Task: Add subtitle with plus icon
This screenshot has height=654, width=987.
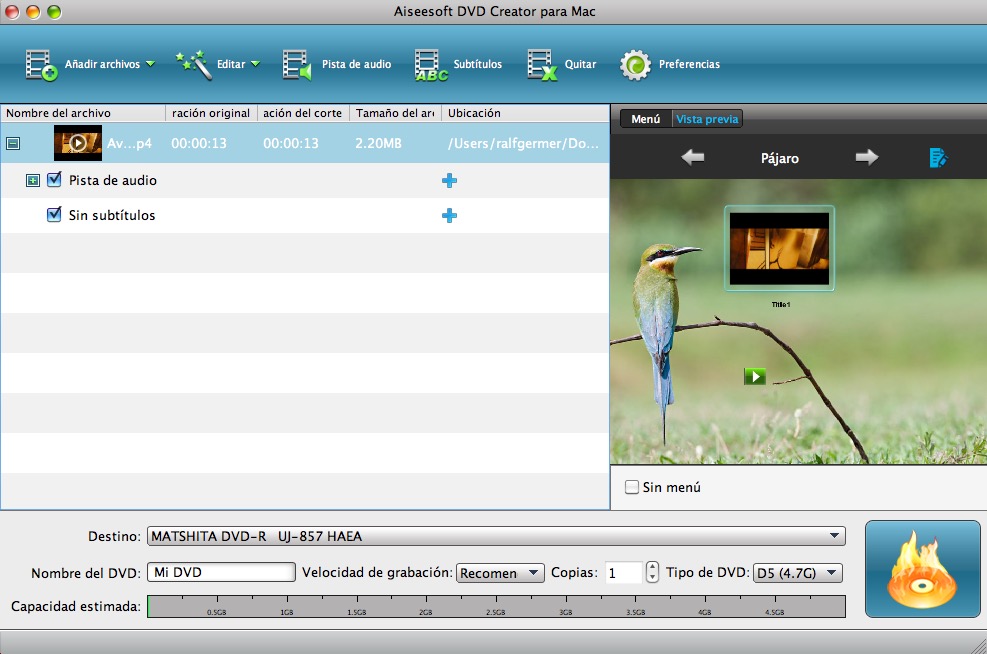Action: tap(449, 216)
